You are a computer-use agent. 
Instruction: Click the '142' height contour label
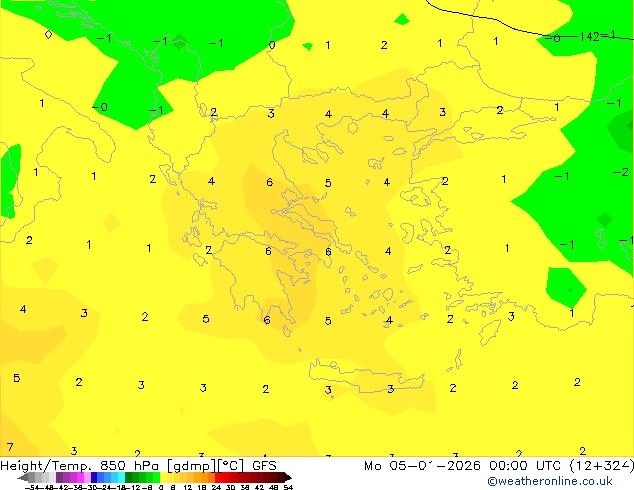click(x=589, y=37)
